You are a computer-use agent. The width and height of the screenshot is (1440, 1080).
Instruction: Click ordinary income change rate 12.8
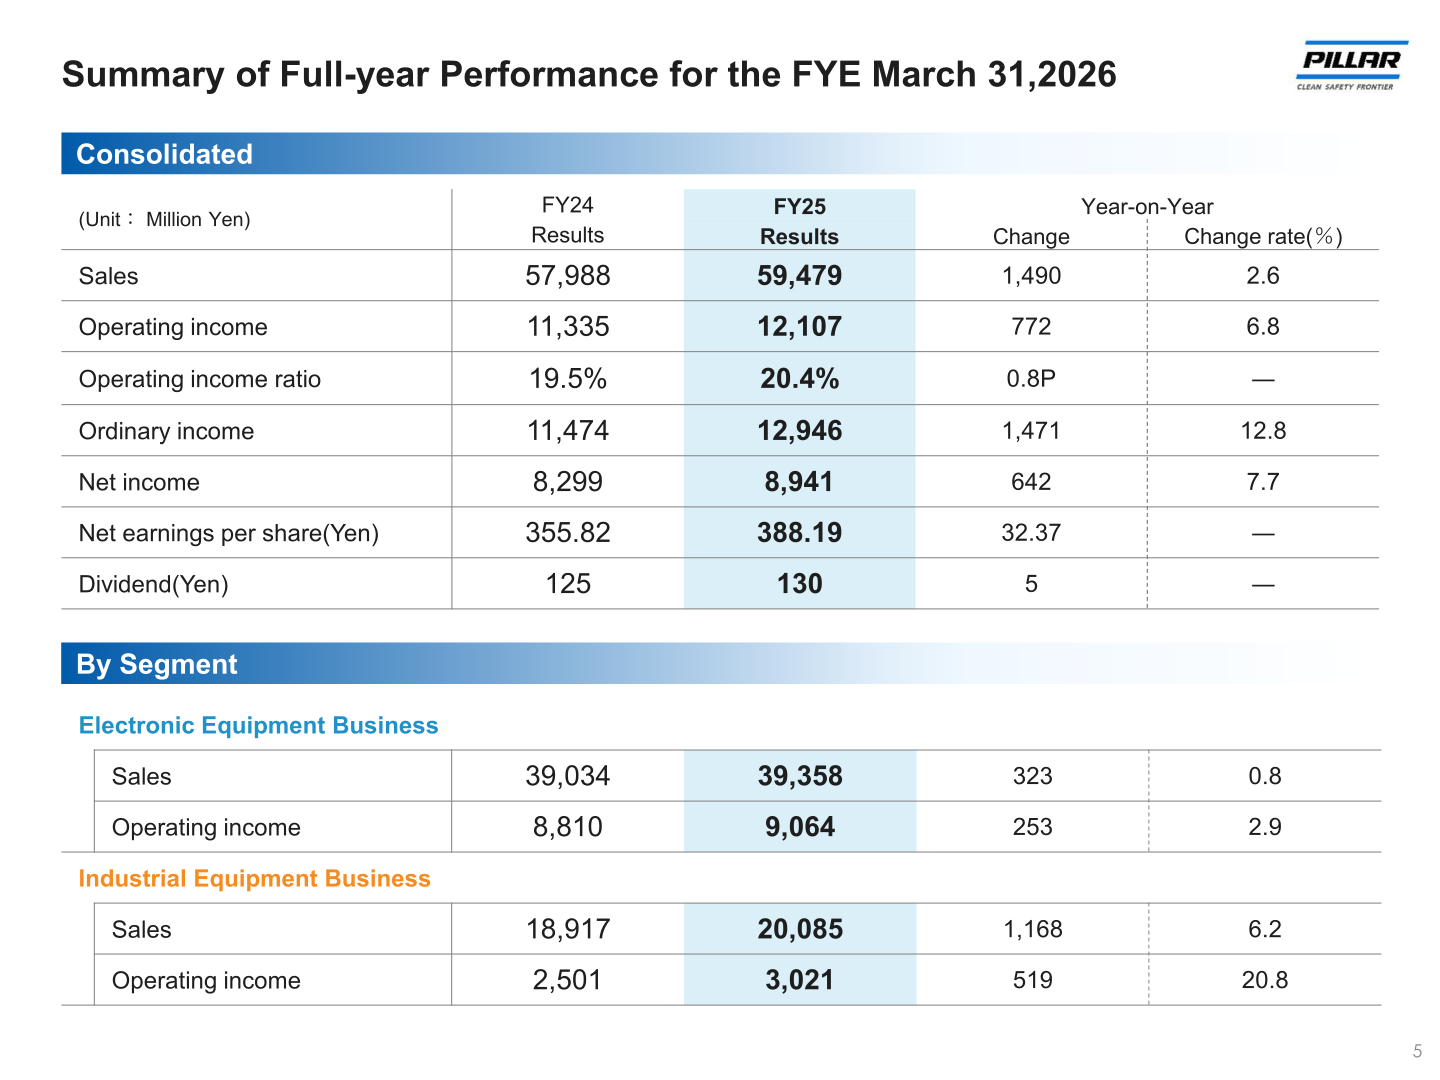click(x=1263, y=431)
